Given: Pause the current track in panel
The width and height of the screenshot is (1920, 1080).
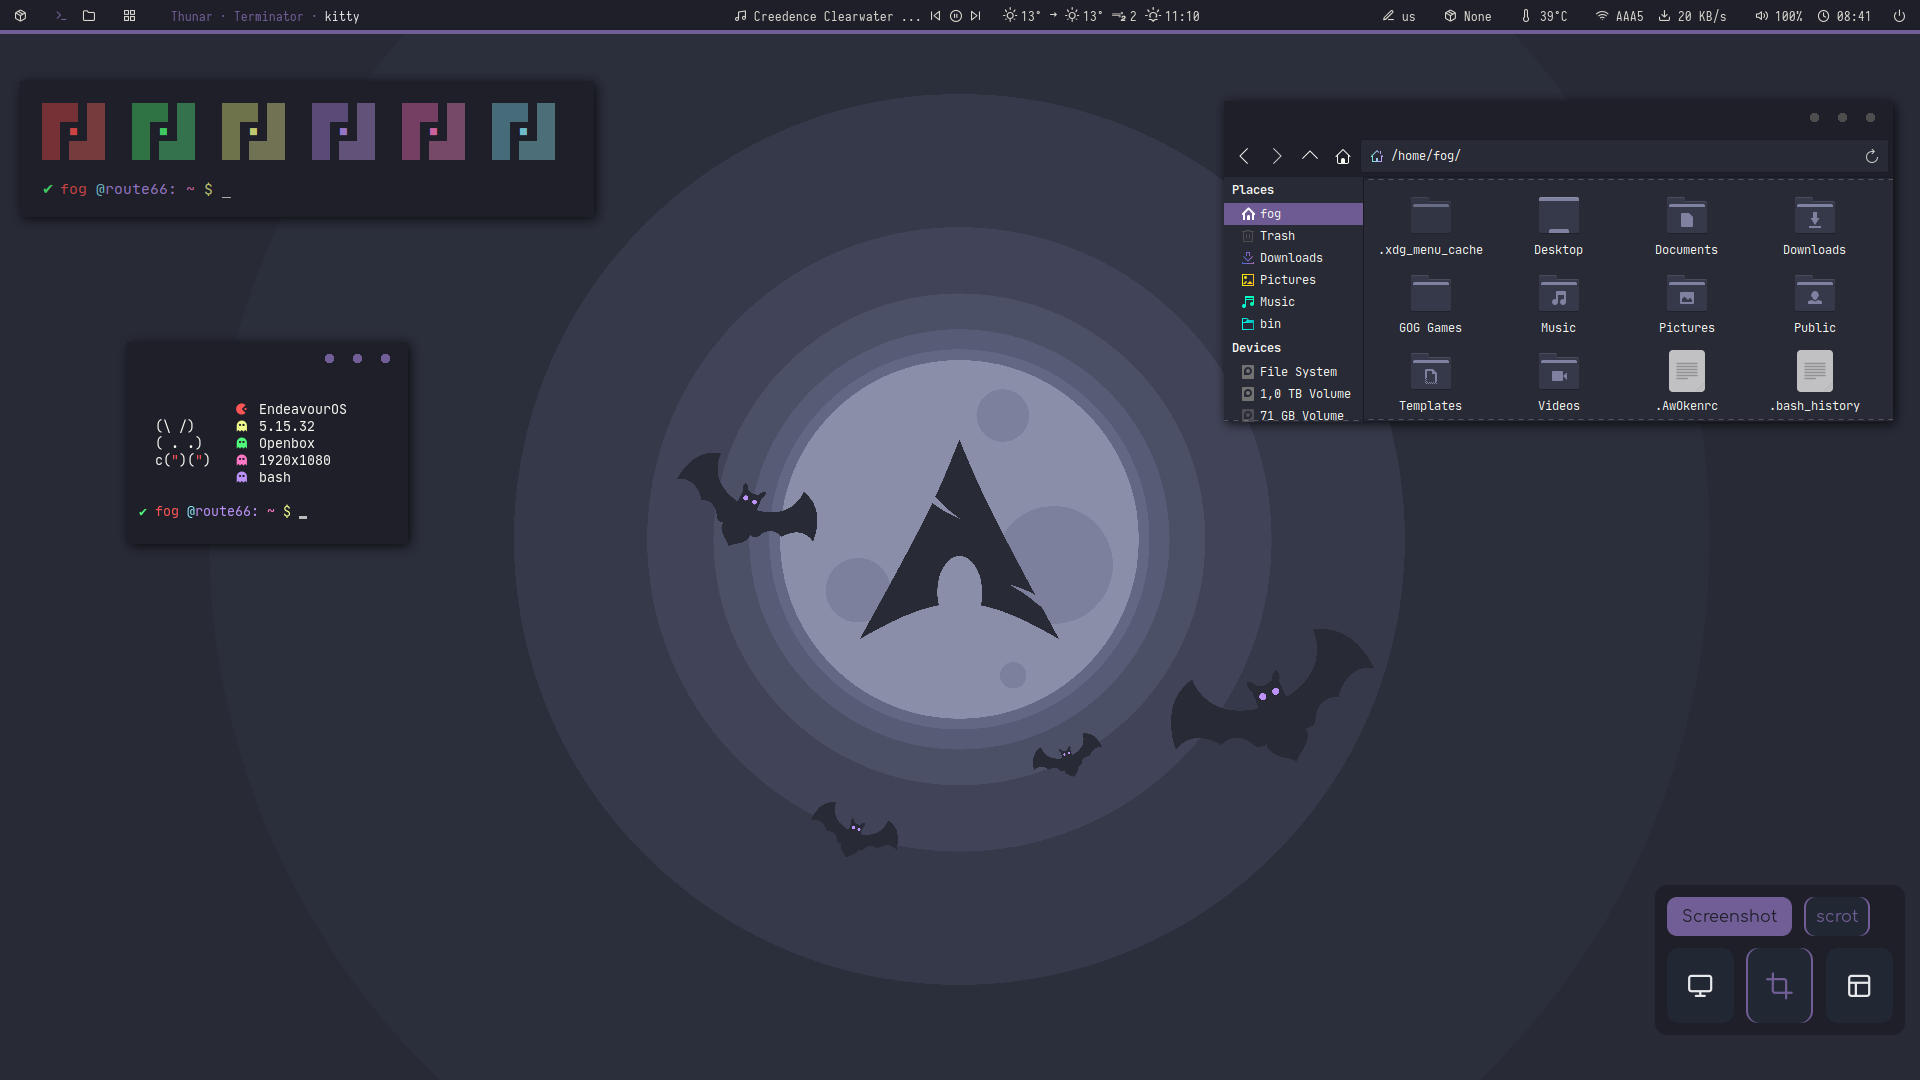Looking at the screenshot, I should pyautogui.click(x=956, y=16).
